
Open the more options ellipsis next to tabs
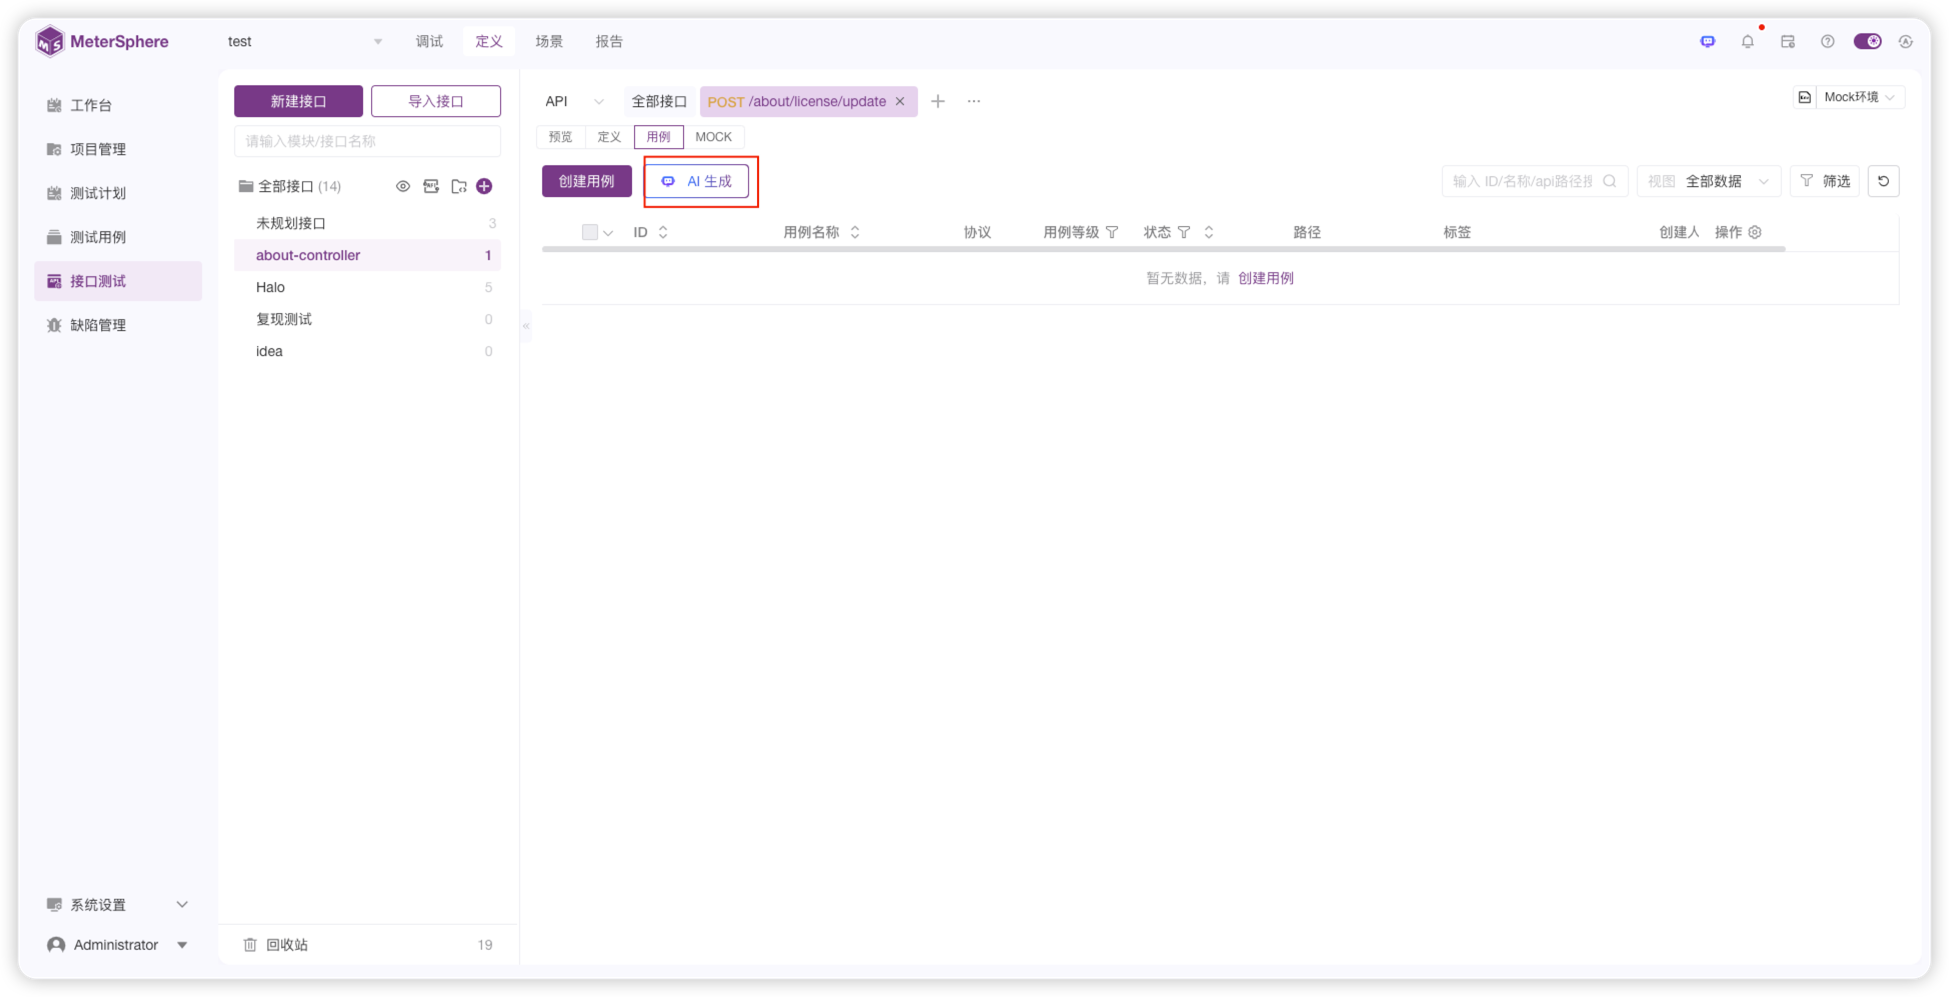tap(974, 101)
